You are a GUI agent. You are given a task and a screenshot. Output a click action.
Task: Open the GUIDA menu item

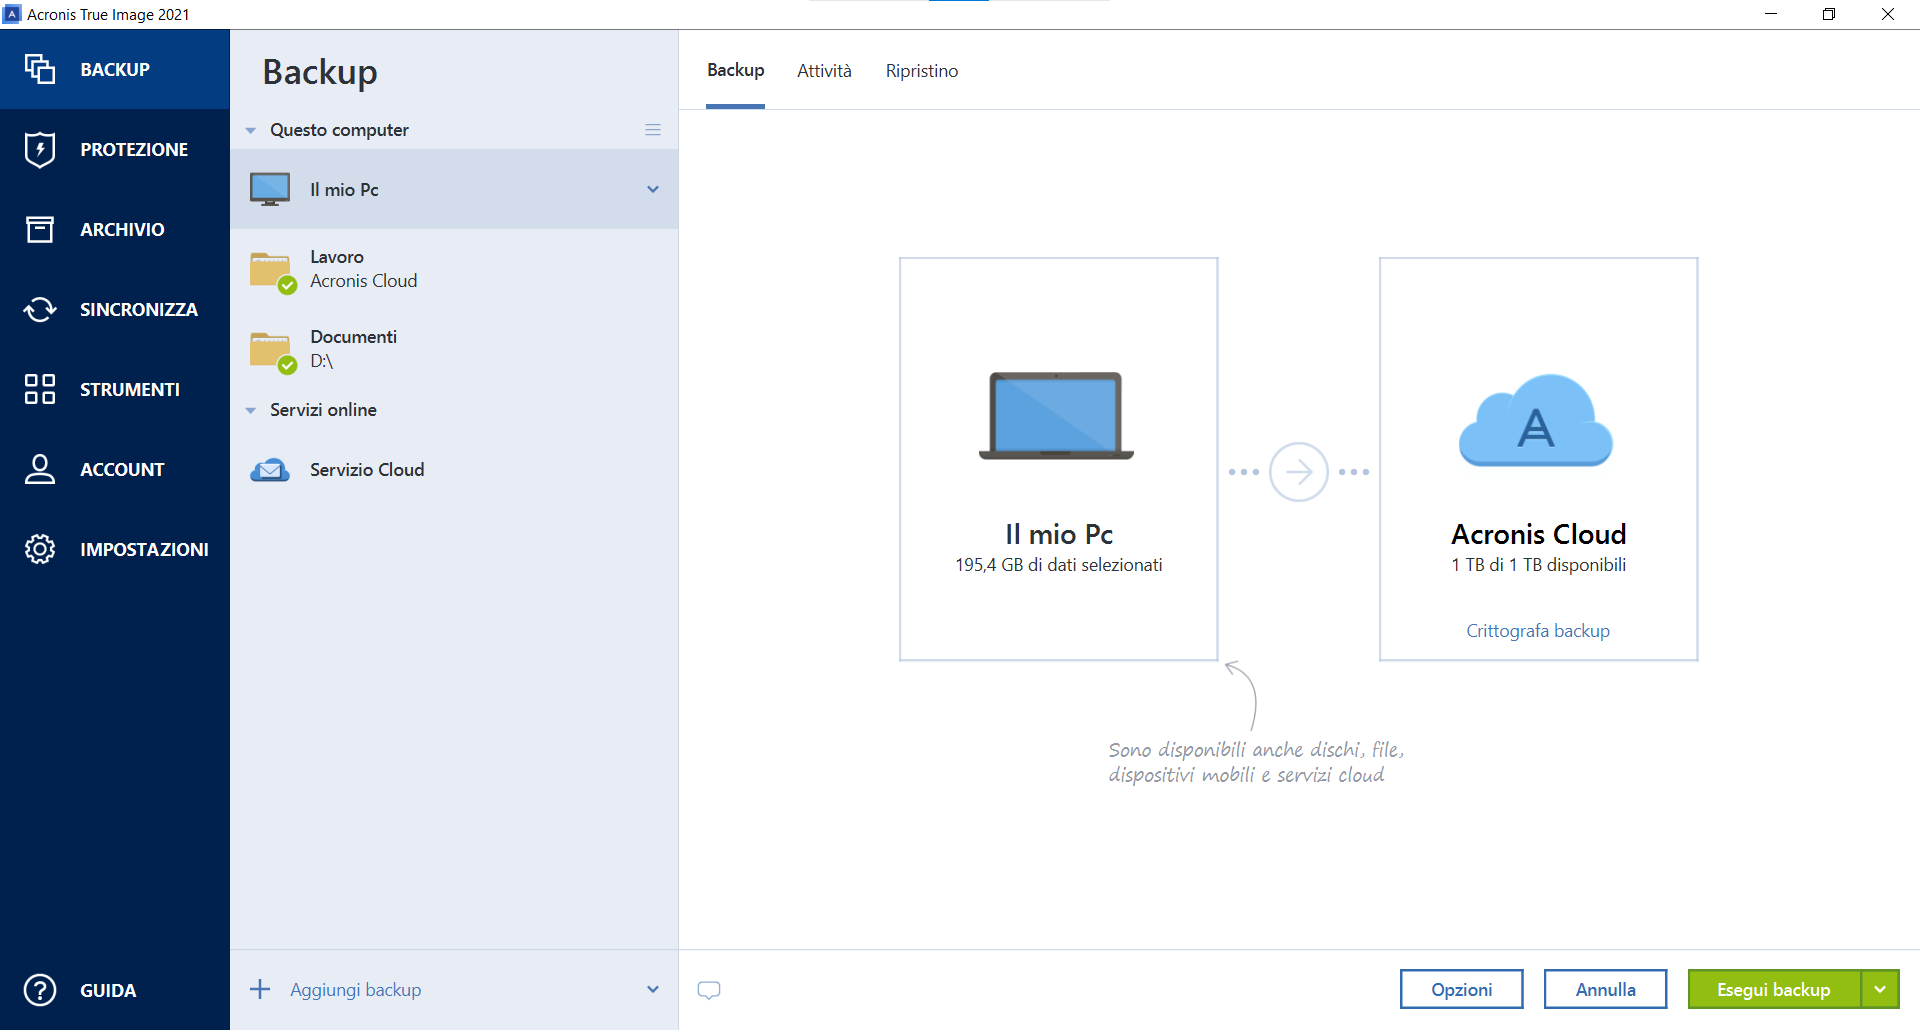[115, 990]
